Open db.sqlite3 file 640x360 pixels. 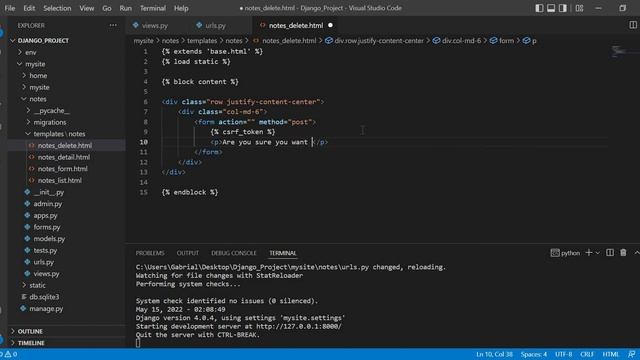tap(67, 297)
